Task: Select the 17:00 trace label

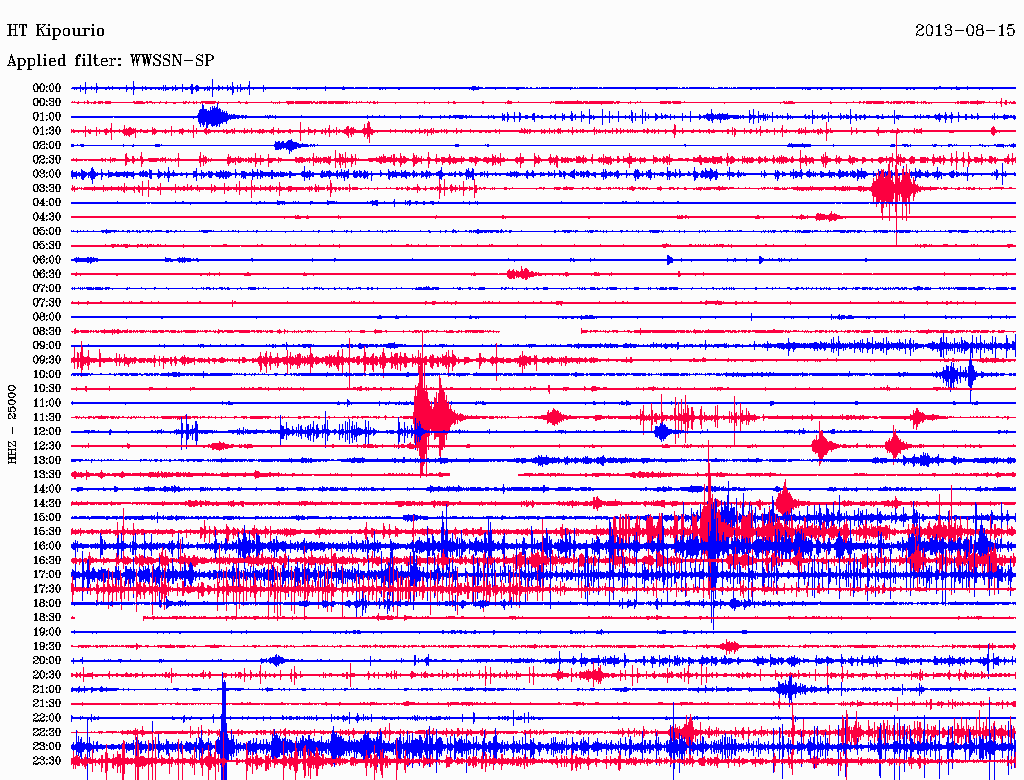Action: click(47, 575)
